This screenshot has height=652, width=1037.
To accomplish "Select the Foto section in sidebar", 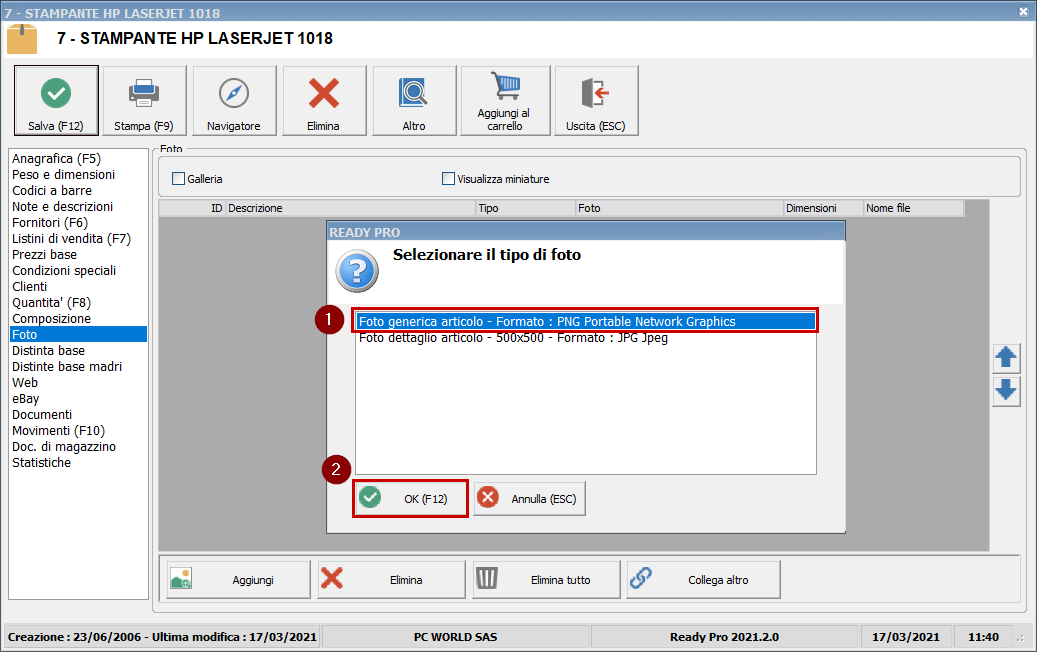I will click(79, 335).
